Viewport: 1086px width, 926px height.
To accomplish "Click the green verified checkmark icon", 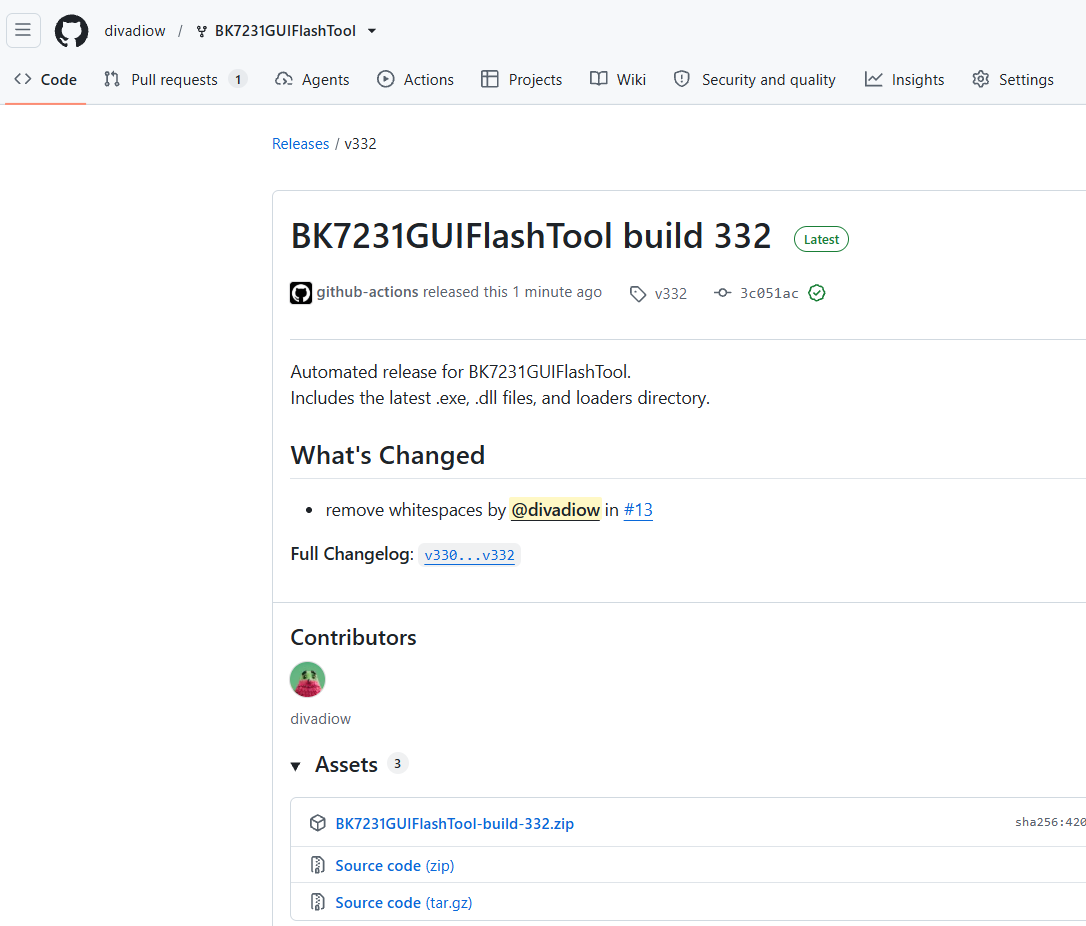I will tap(817, 293).
